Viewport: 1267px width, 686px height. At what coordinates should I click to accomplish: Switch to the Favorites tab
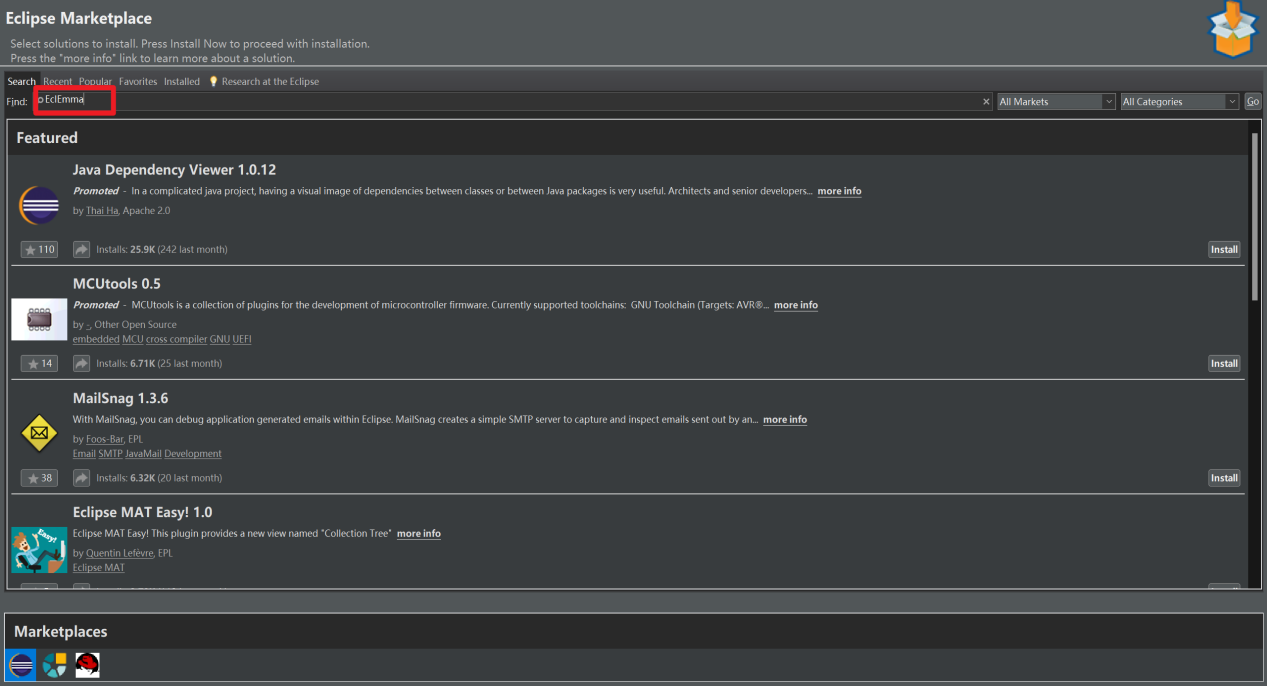coord(138,81)
